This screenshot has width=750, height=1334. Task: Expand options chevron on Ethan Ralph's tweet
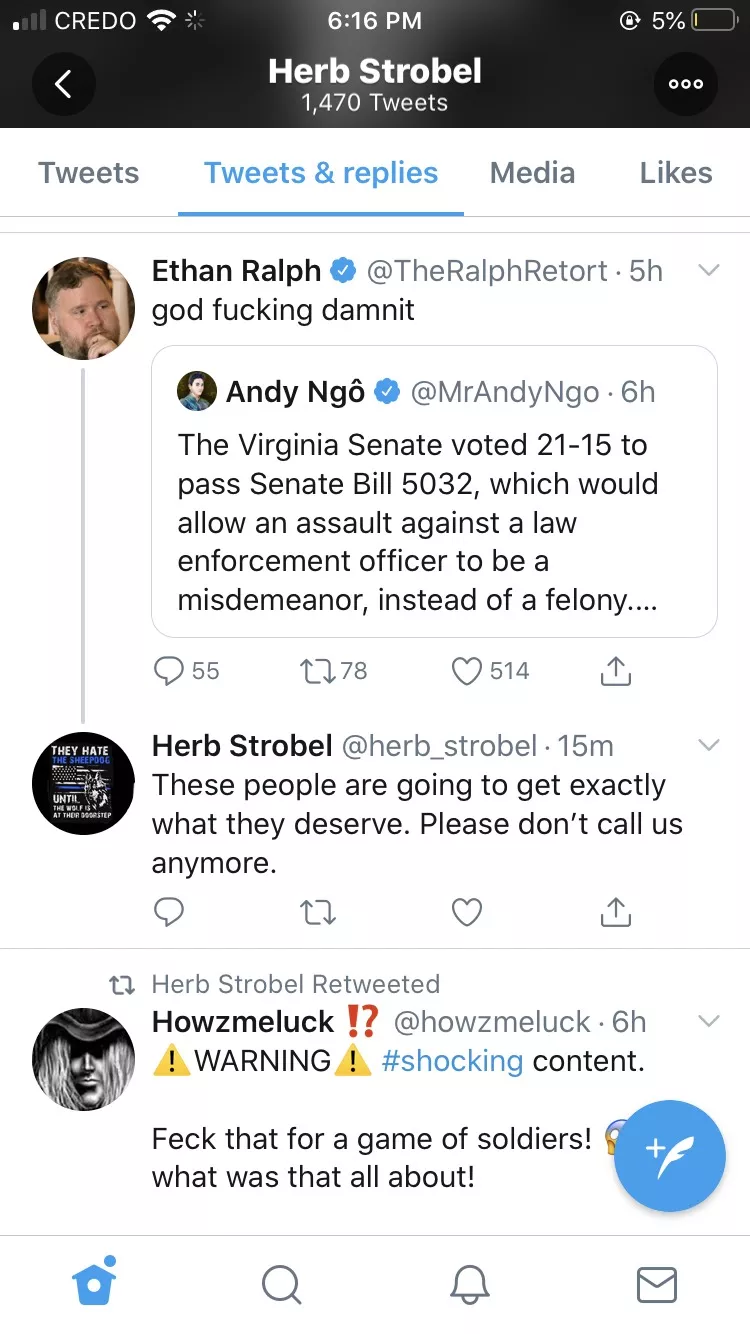[x=708, y=270]
